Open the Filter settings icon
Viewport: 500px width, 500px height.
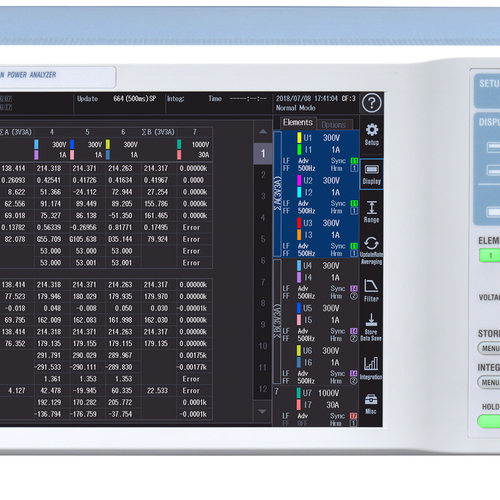371,290
